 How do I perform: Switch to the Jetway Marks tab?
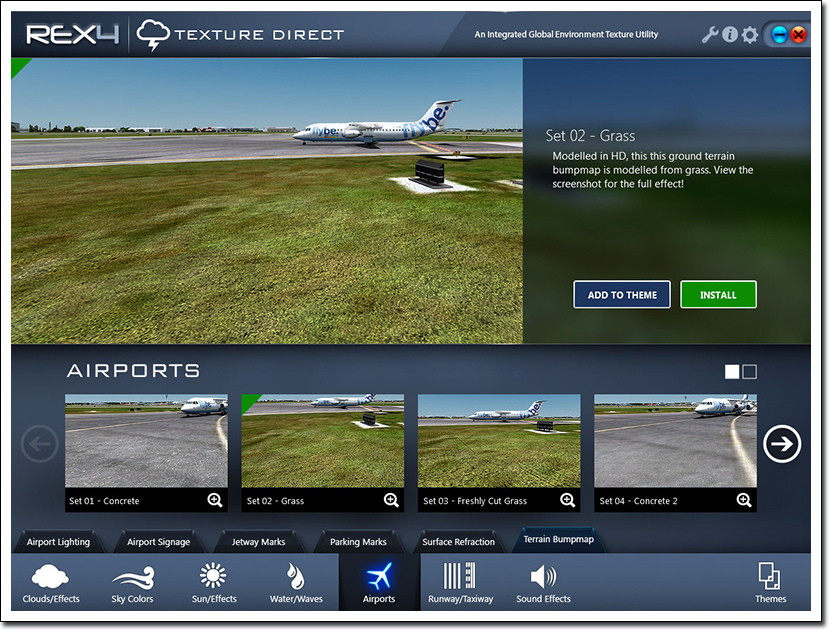tap(258, 542)
